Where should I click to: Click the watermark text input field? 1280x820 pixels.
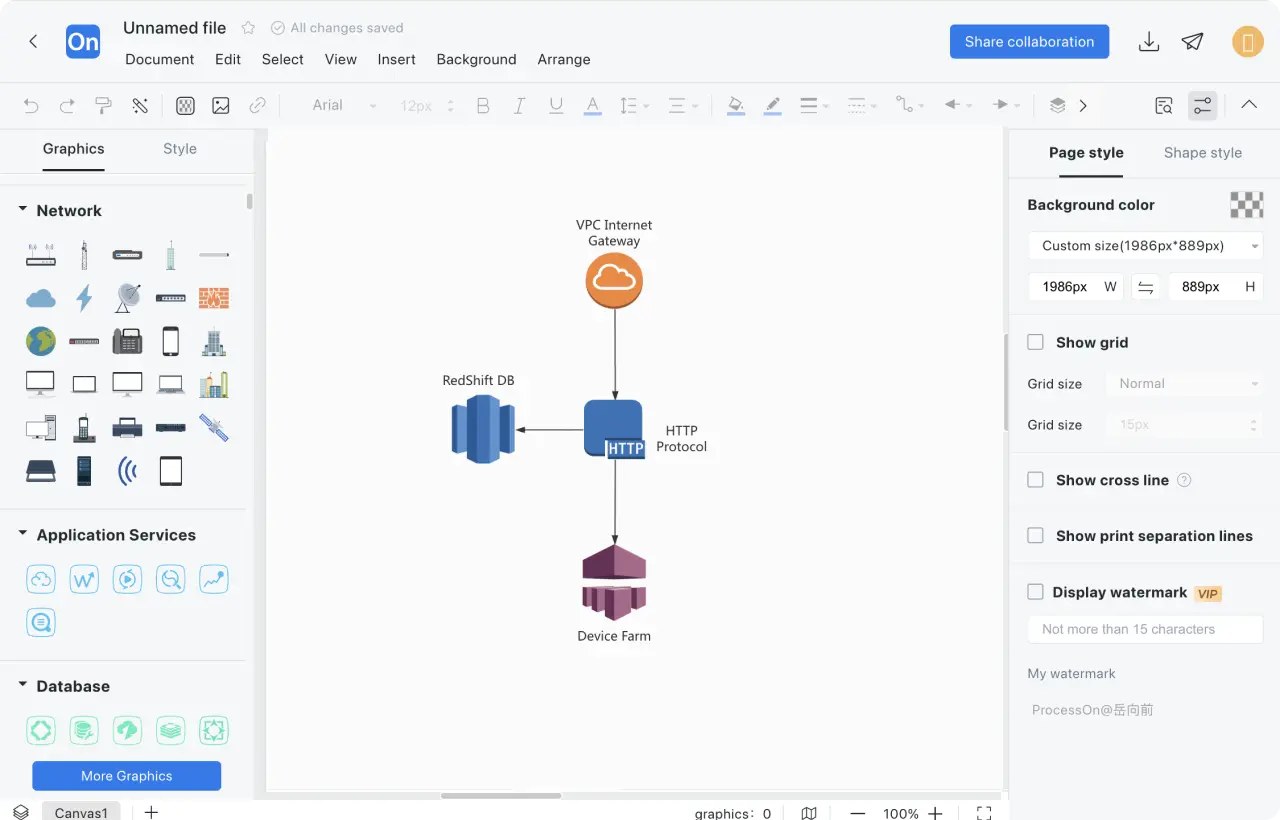click(1145, 629)
